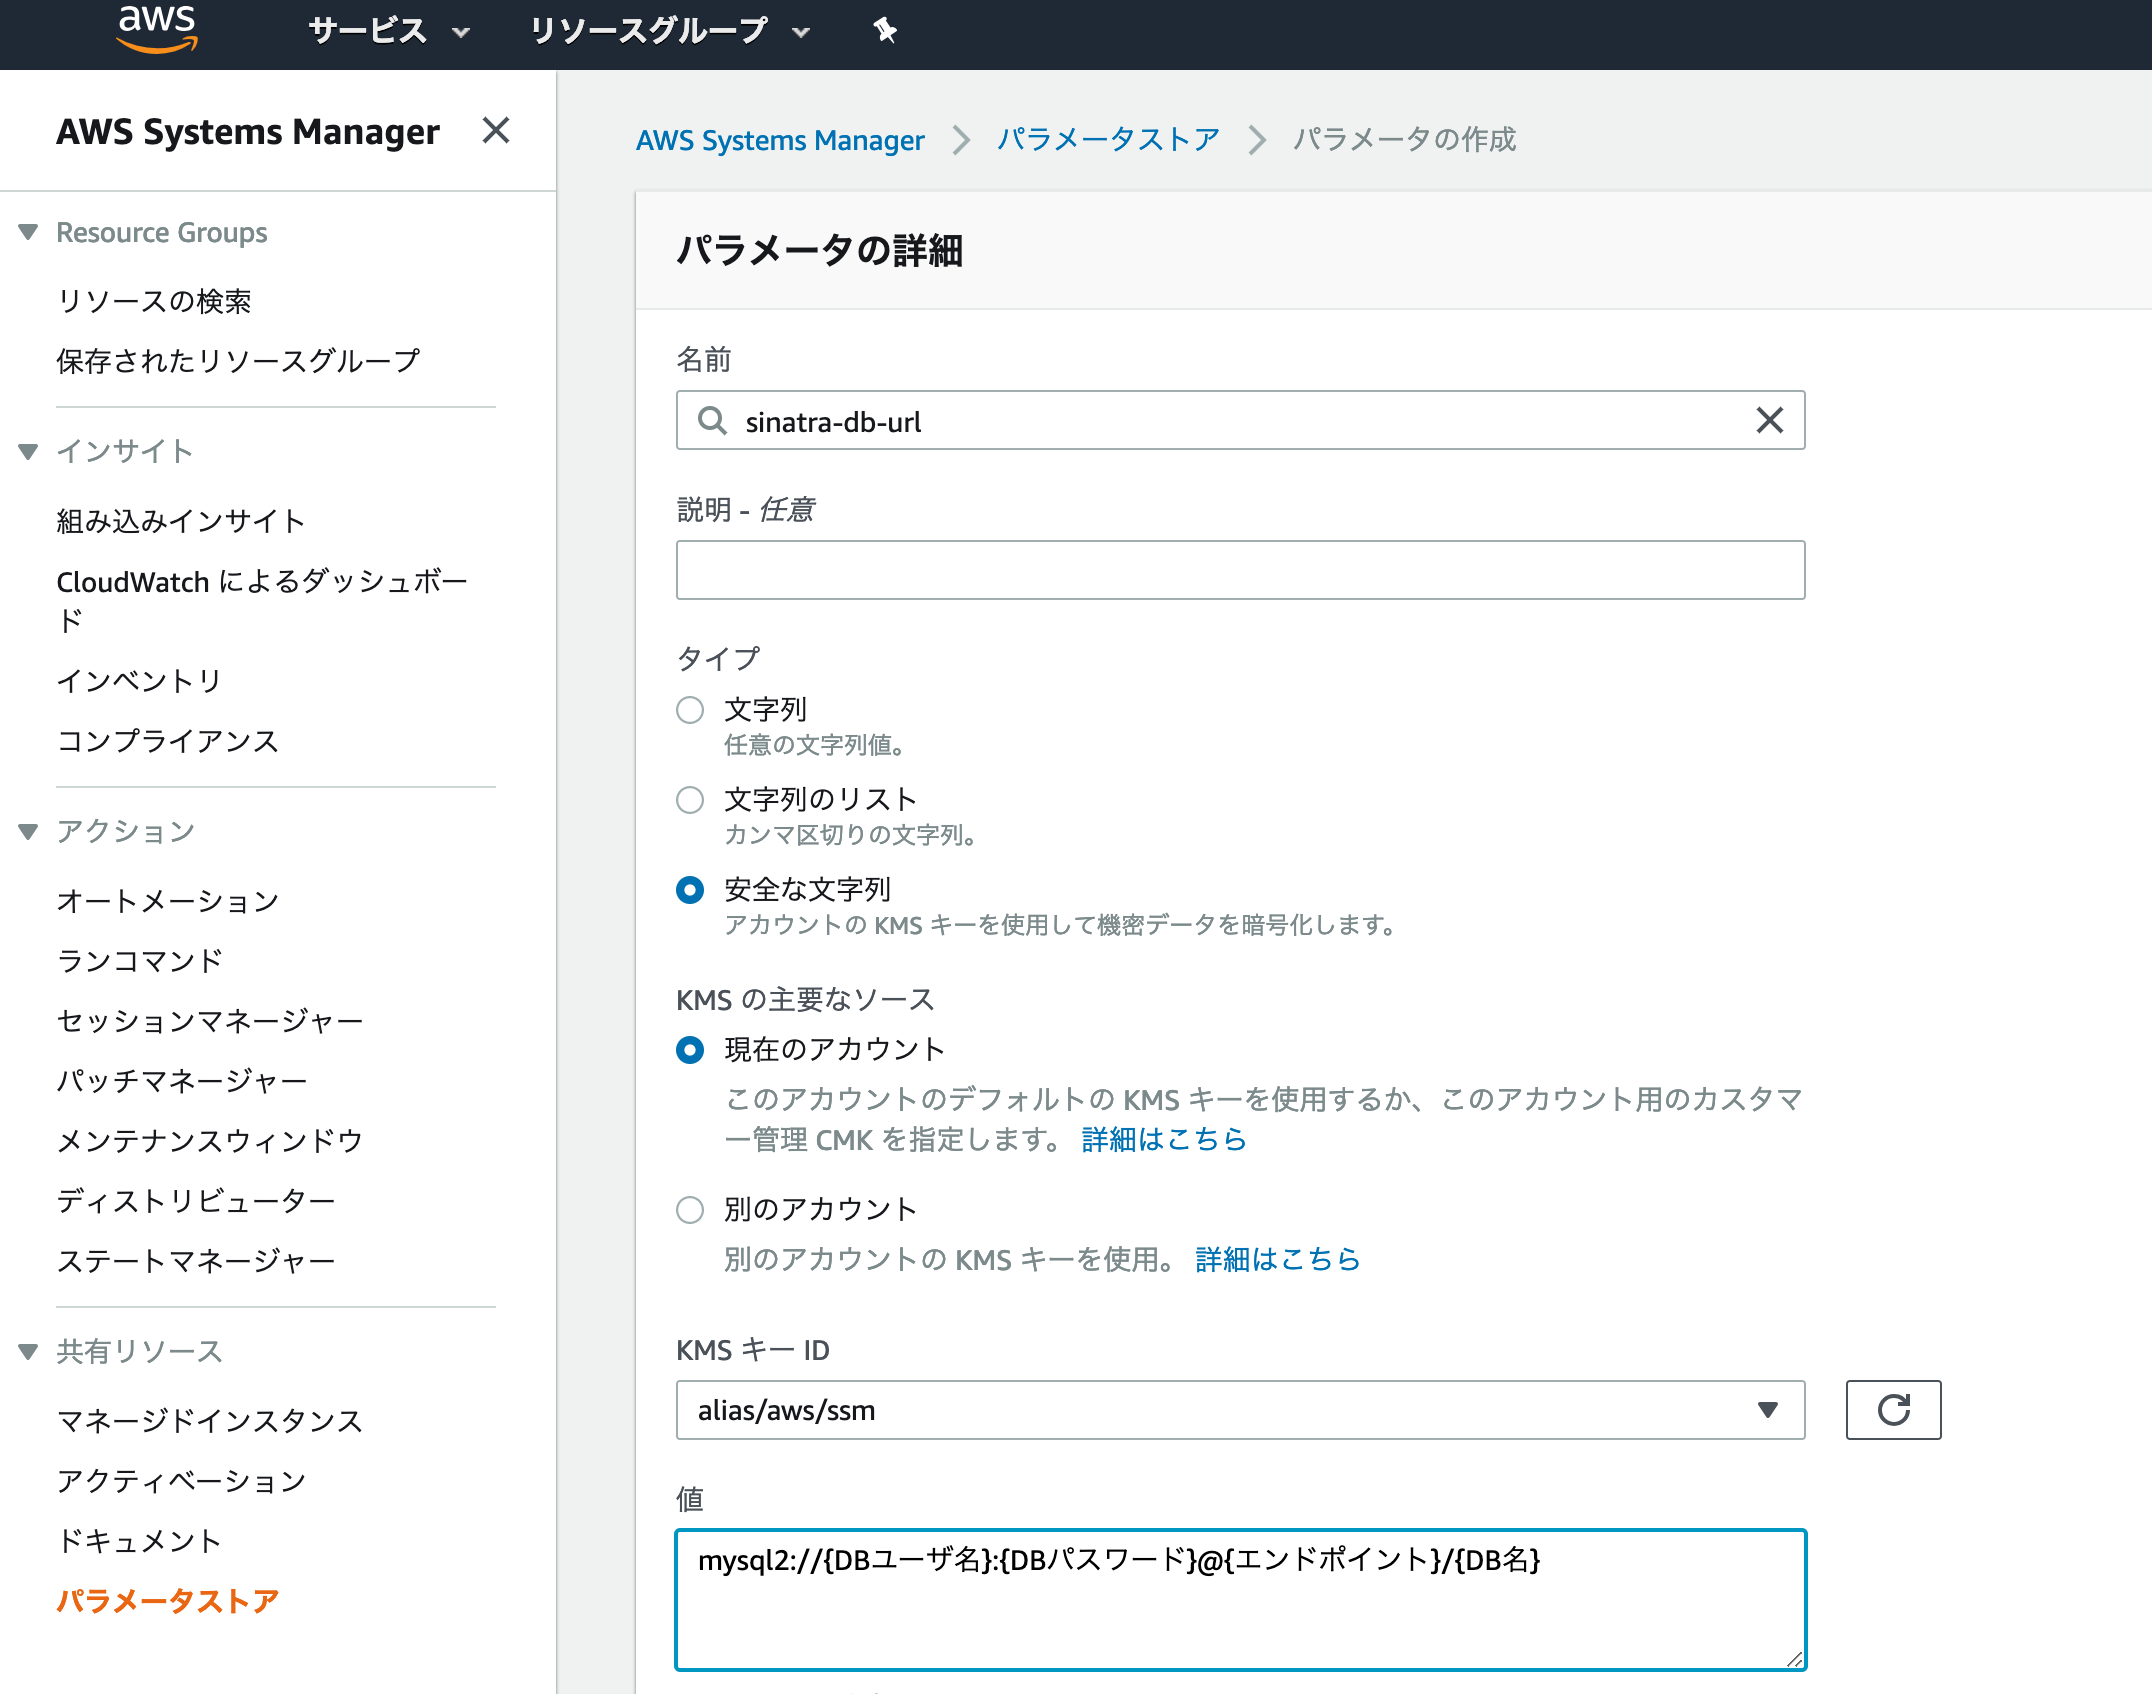Viewport: 2152px width, 1694px height.
Task: Open セッションマネージャー in sidebar
Action: click(x=209, y=1021)
